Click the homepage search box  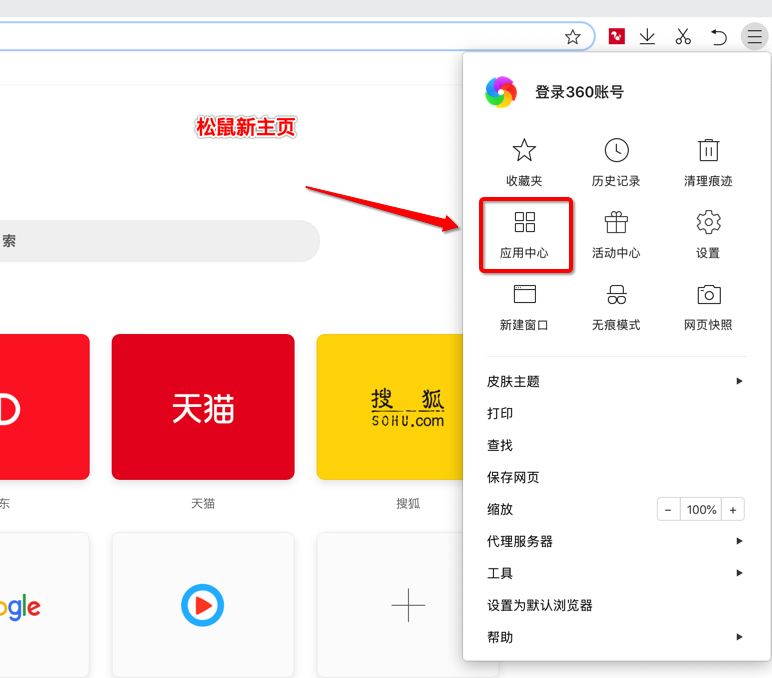(x=160, y=241)
